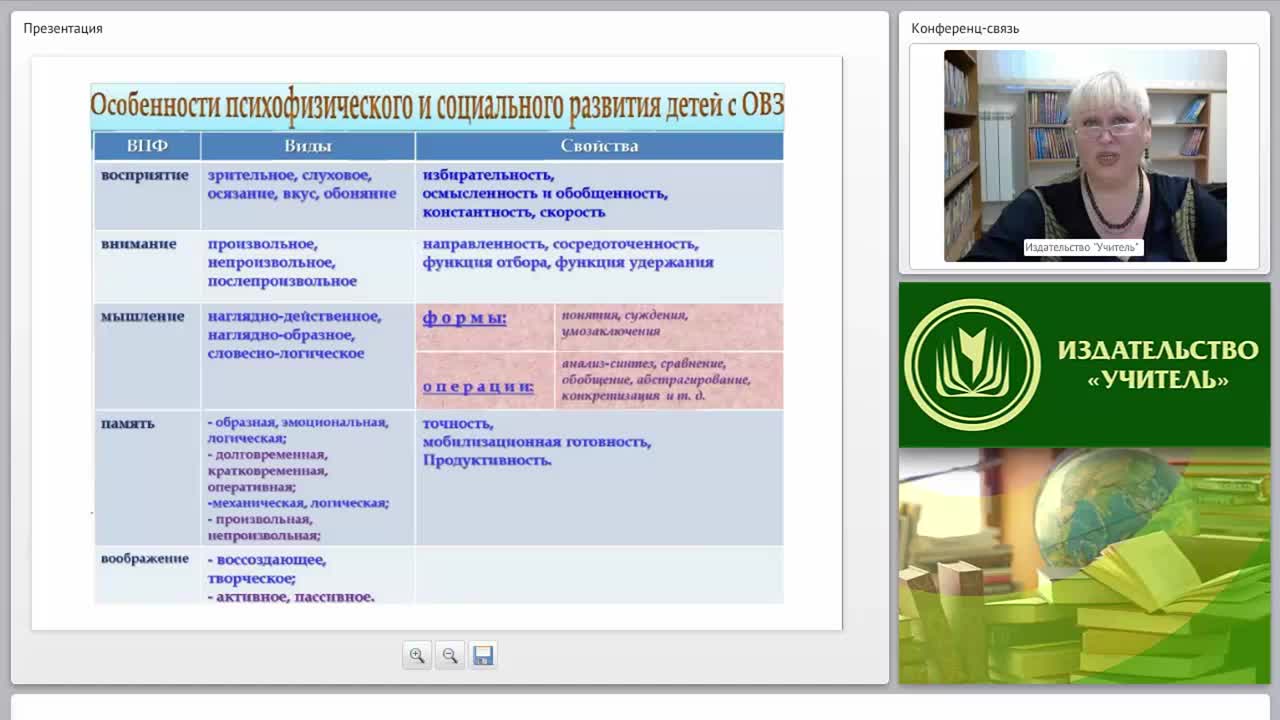
Task: Click the presenter's webcam video
Action: [1085, 156]
